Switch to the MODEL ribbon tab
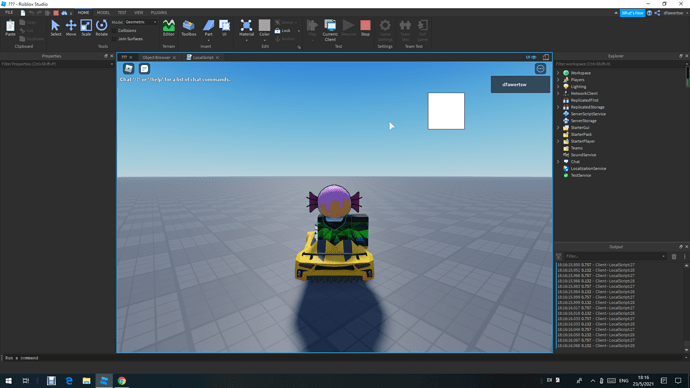 (x=103, y=13)
